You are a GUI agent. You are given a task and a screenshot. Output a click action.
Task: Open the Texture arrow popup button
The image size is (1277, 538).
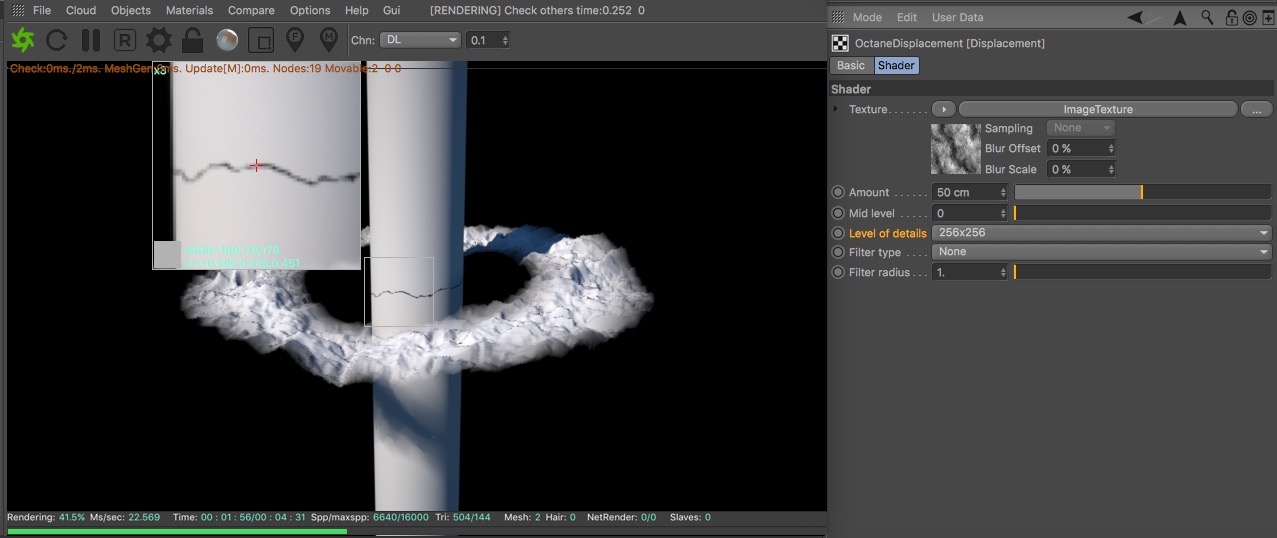943,109
